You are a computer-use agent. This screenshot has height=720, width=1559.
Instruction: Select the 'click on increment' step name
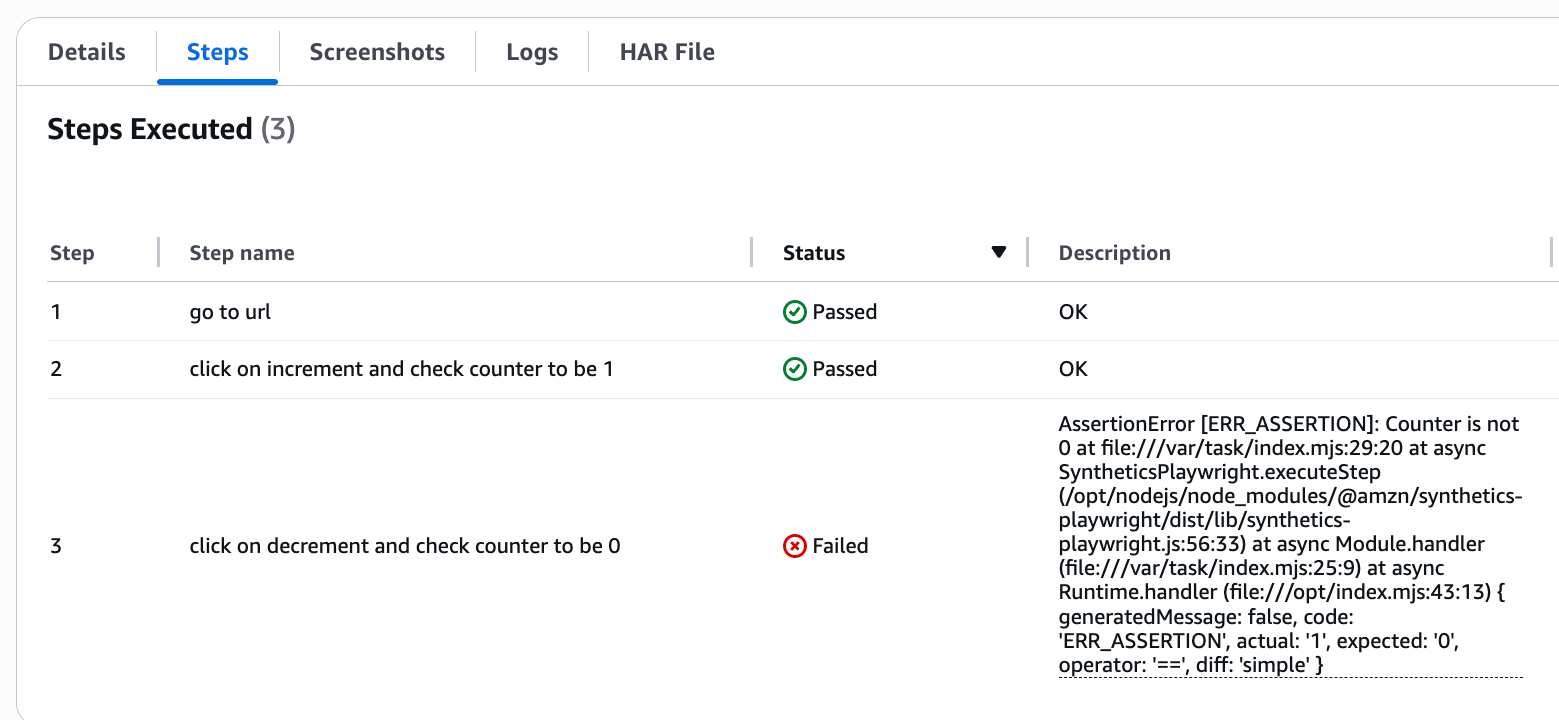[401, 370]
